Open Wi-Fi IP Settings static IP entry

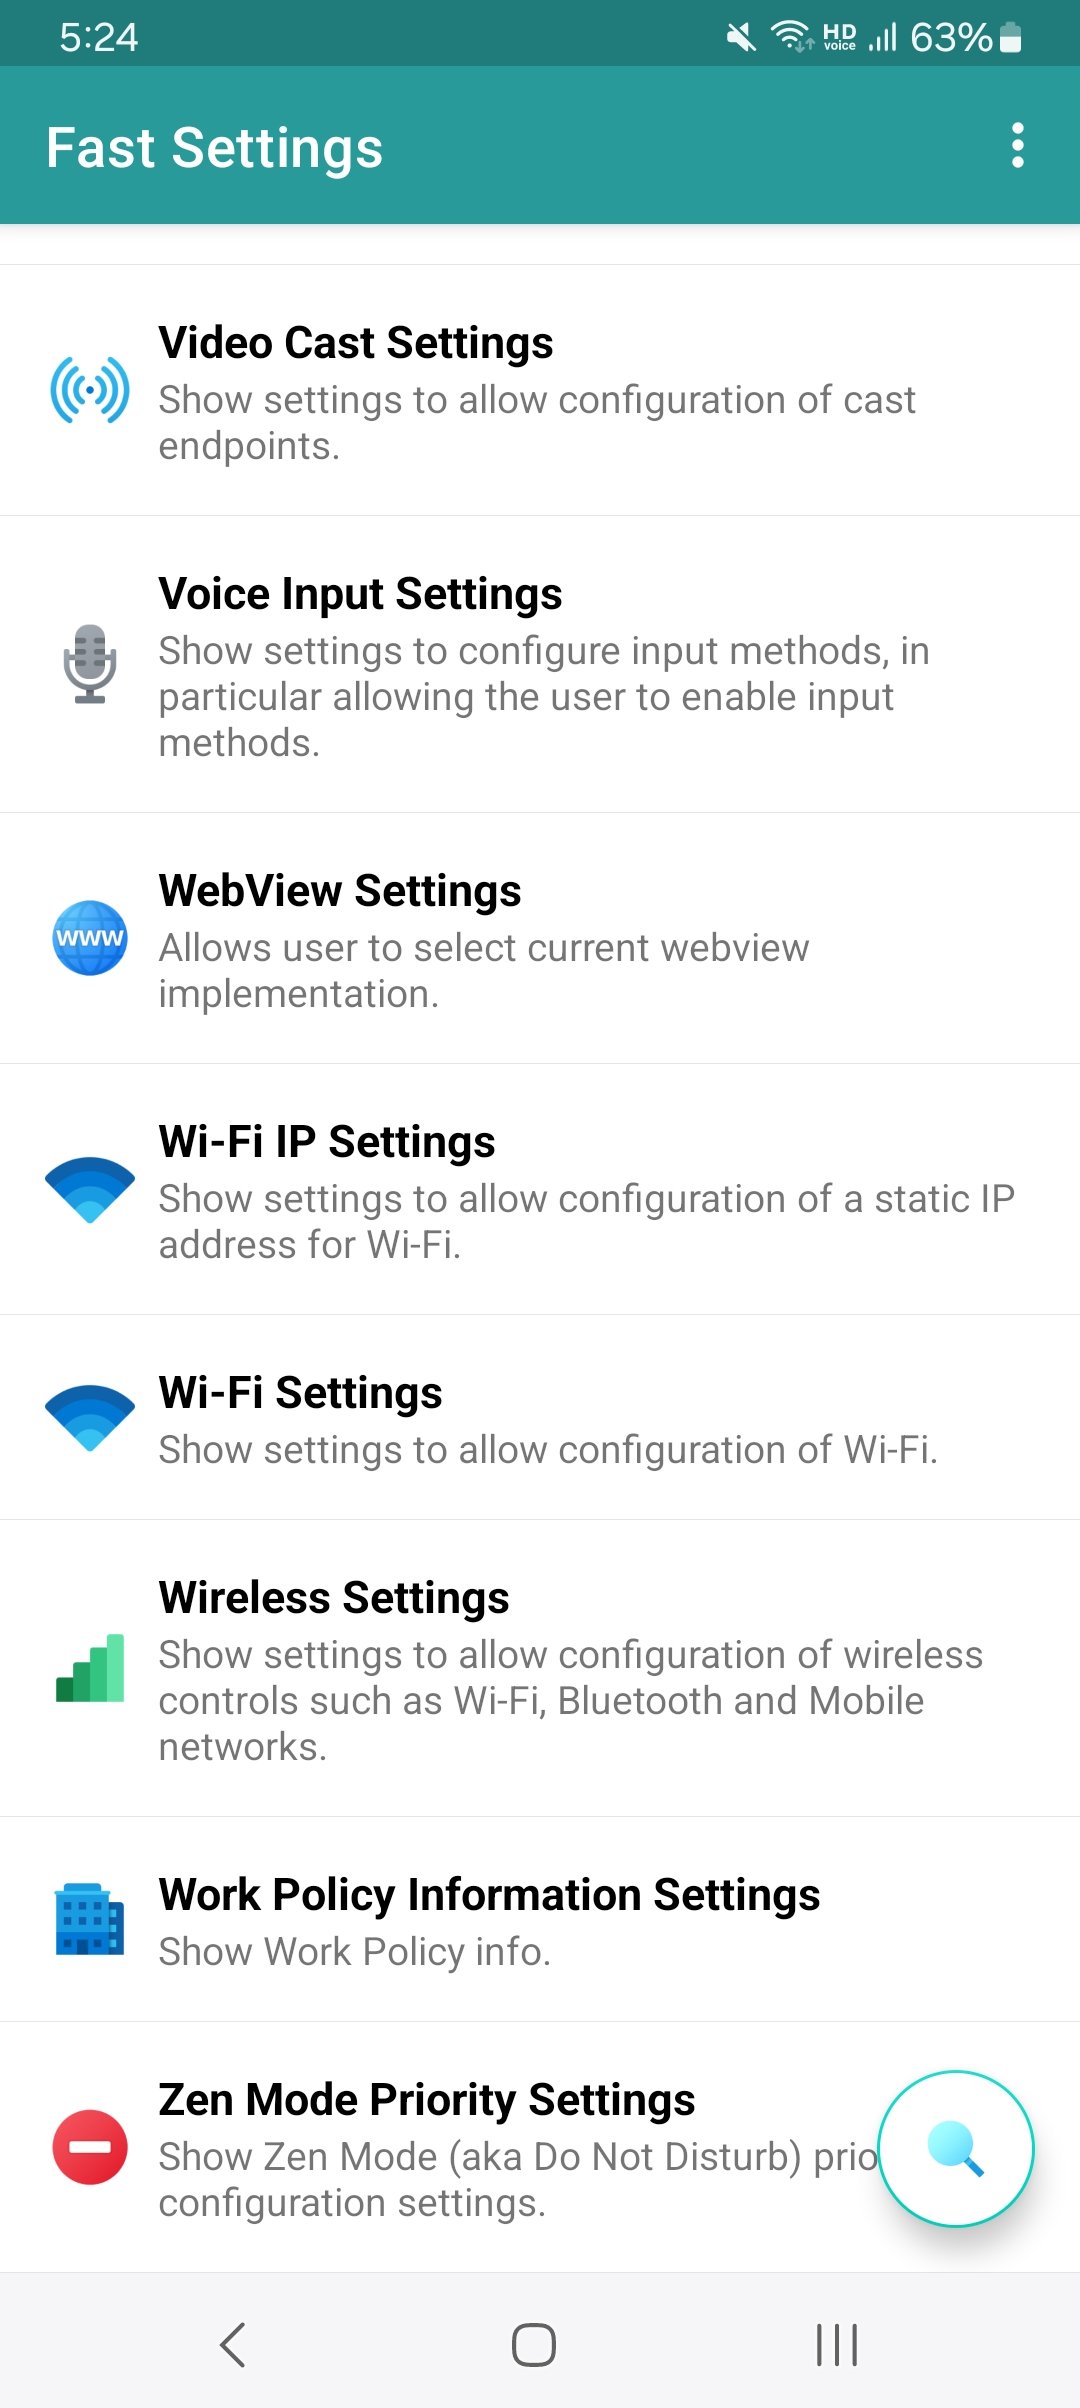point(327,1142)
